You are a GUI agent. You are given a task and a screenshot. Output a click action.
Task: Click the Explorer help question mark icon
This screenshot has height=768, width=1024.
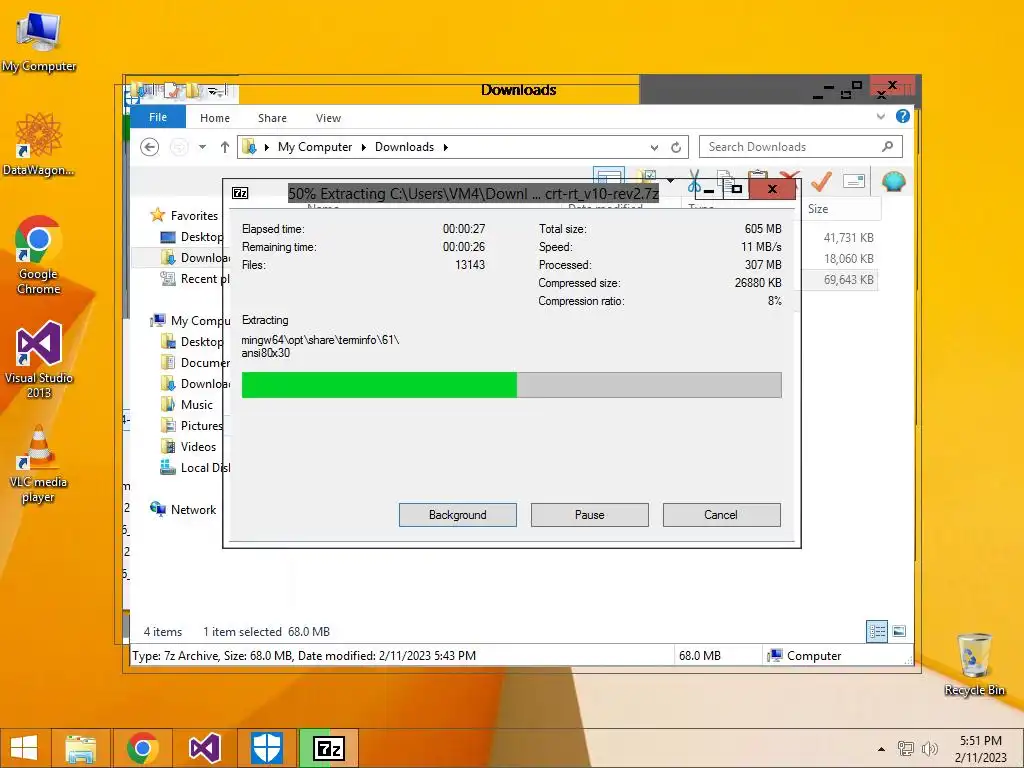pyautogui.click(x=903, y=116)
